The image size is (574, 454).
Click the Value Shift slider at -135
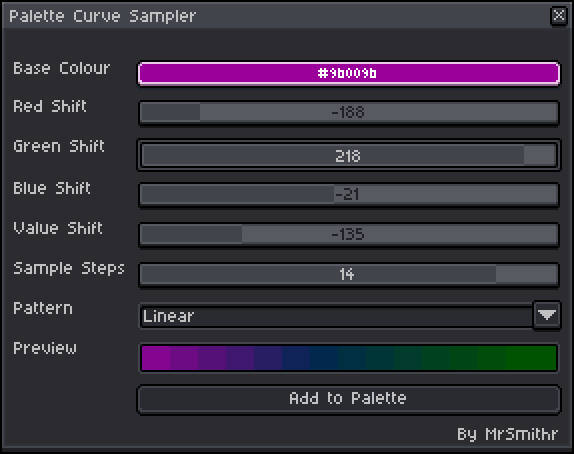click(348, 234)
